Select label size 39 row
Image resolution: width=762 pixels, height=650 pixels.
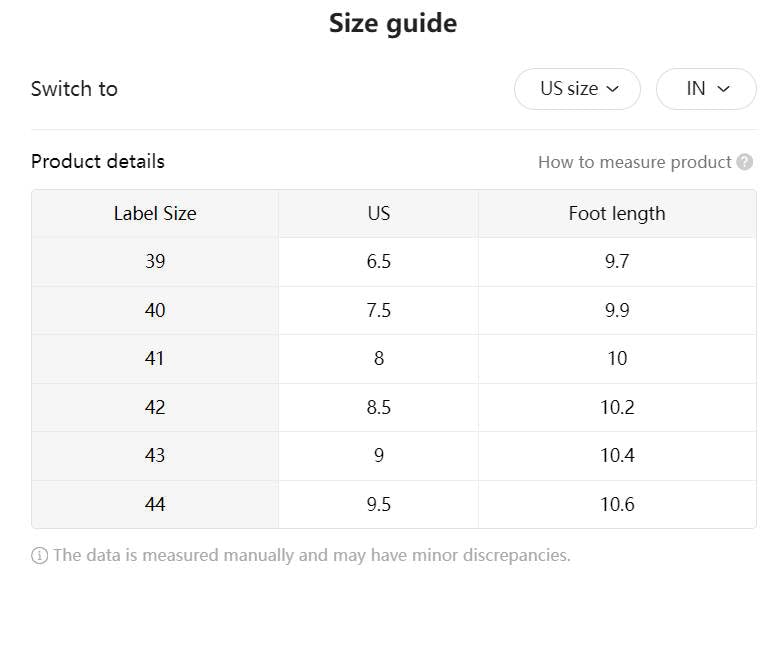155,262
